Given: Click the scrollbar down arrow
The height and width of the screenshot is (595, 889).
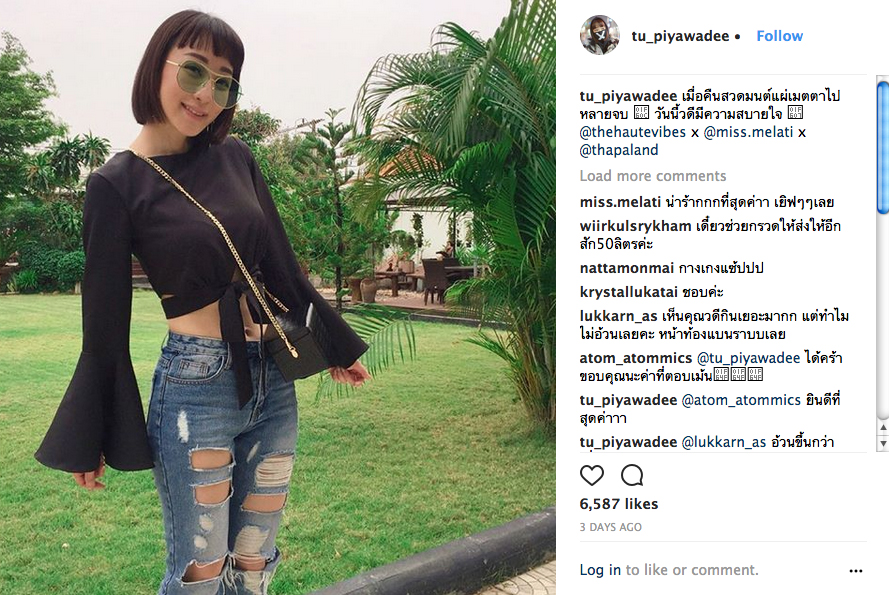Looking at the screenshot, I should pos(883,443).
